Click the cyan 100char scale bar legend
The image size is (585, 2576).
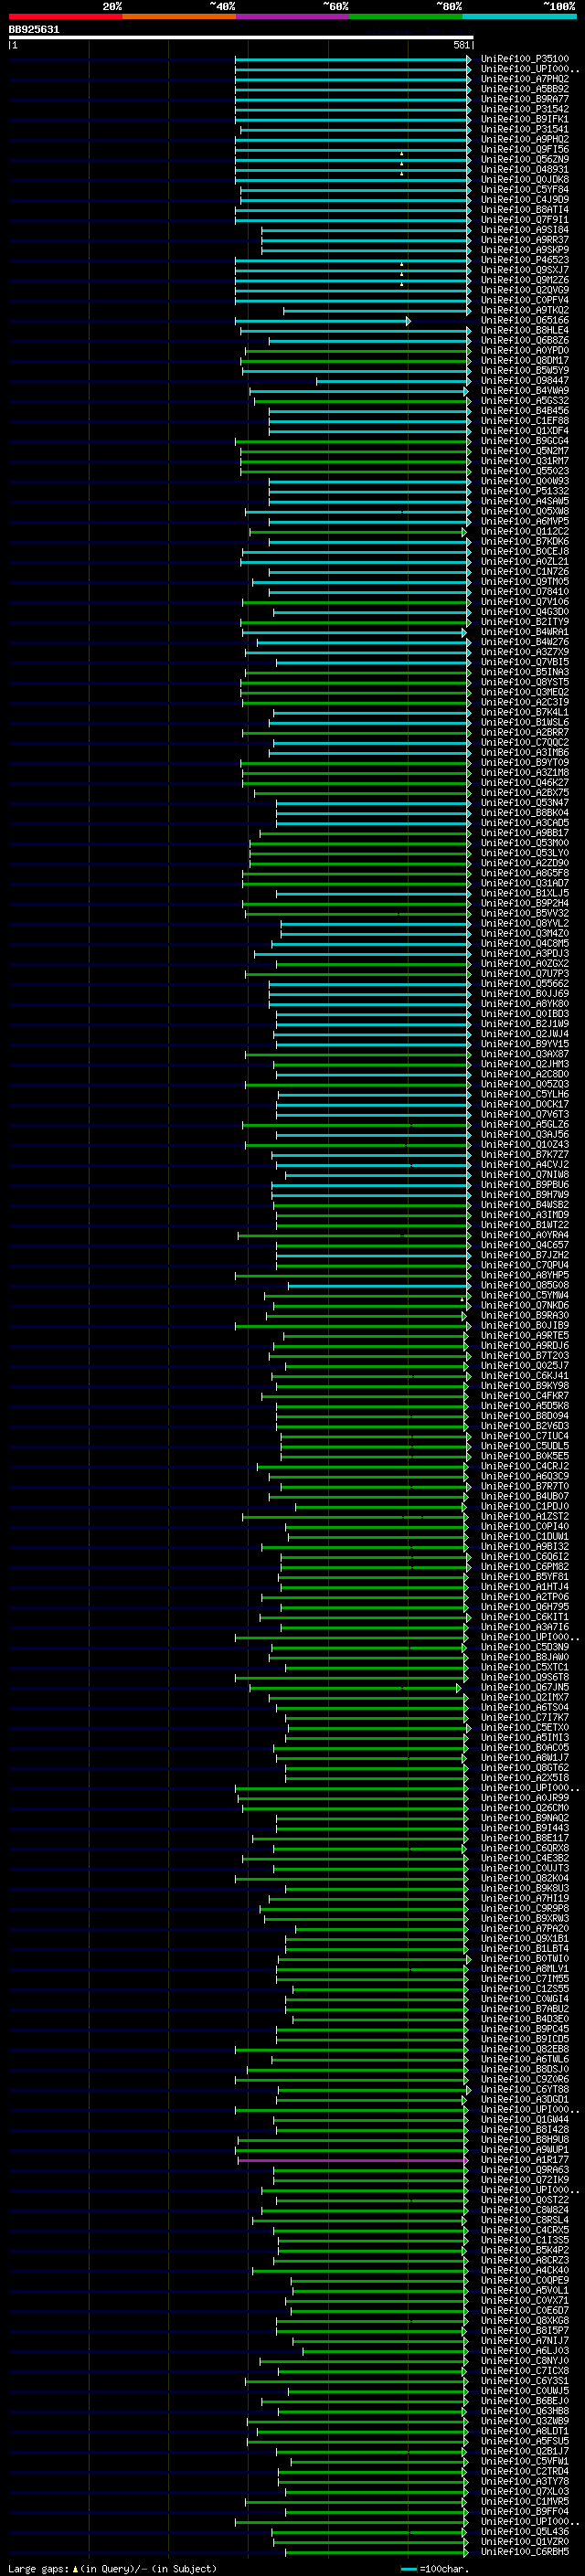pos(409,2568)
